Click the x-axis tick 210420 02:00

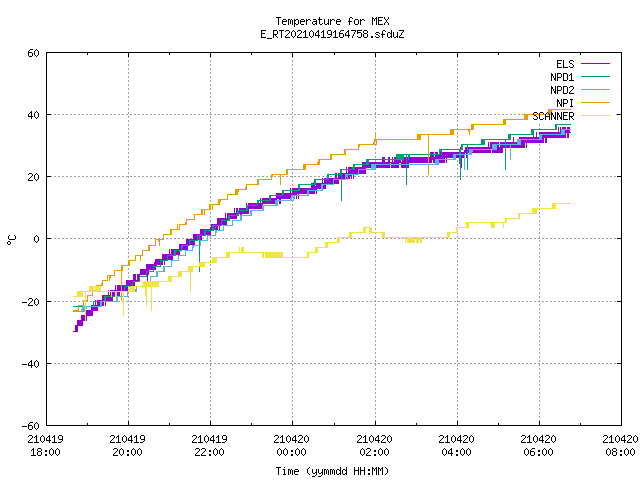coord(374,446)
